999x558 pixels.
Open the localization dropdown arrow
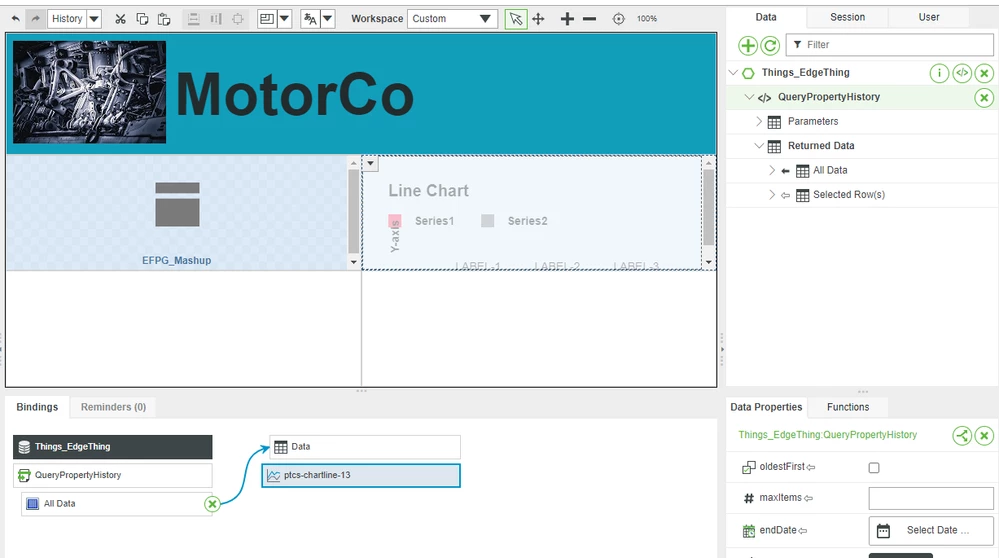pos(327,18)
